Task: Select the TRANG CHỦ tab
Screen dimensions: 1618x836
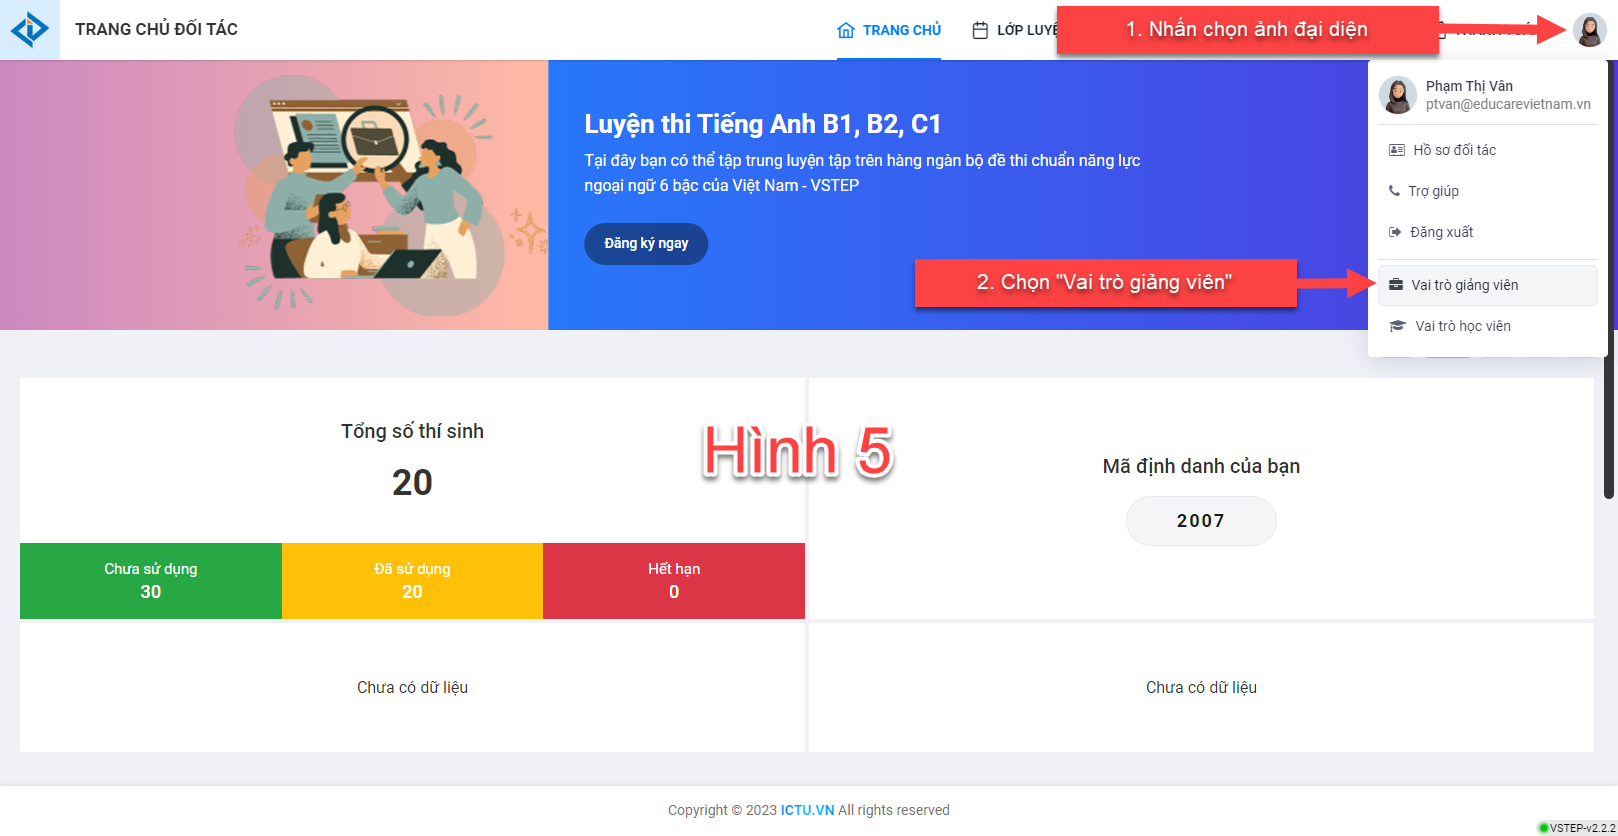Action: click(889, 30)
